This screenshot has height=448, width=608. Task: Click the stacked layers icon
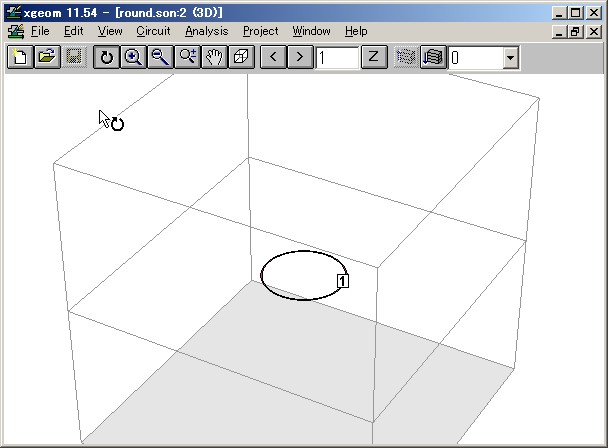coord(433,57)
